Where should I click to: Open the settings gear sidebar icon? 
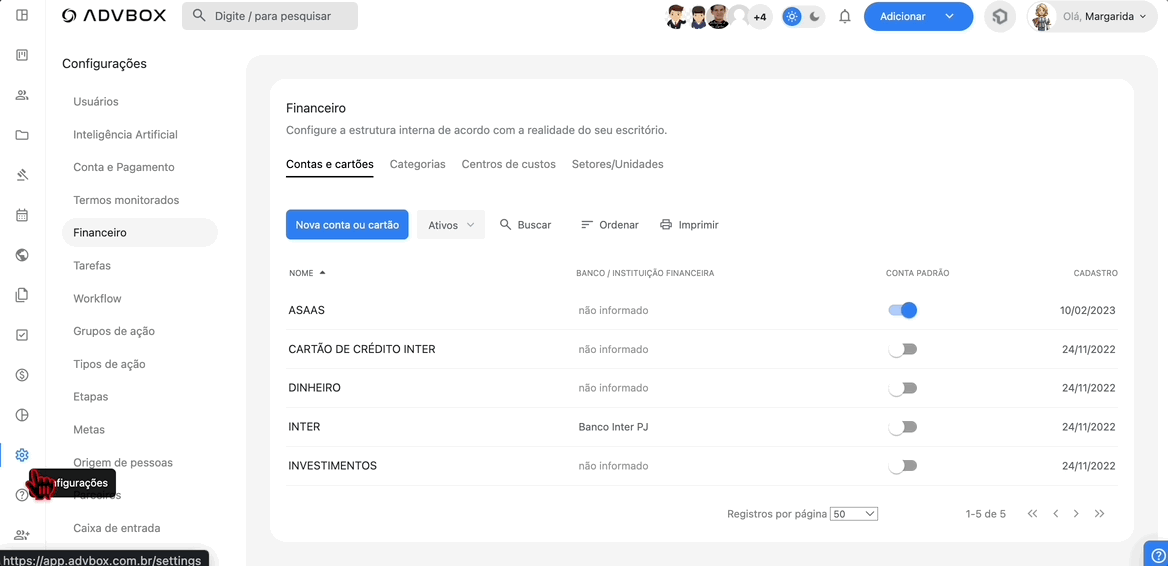pyautogui.click(x=22, y=455)
